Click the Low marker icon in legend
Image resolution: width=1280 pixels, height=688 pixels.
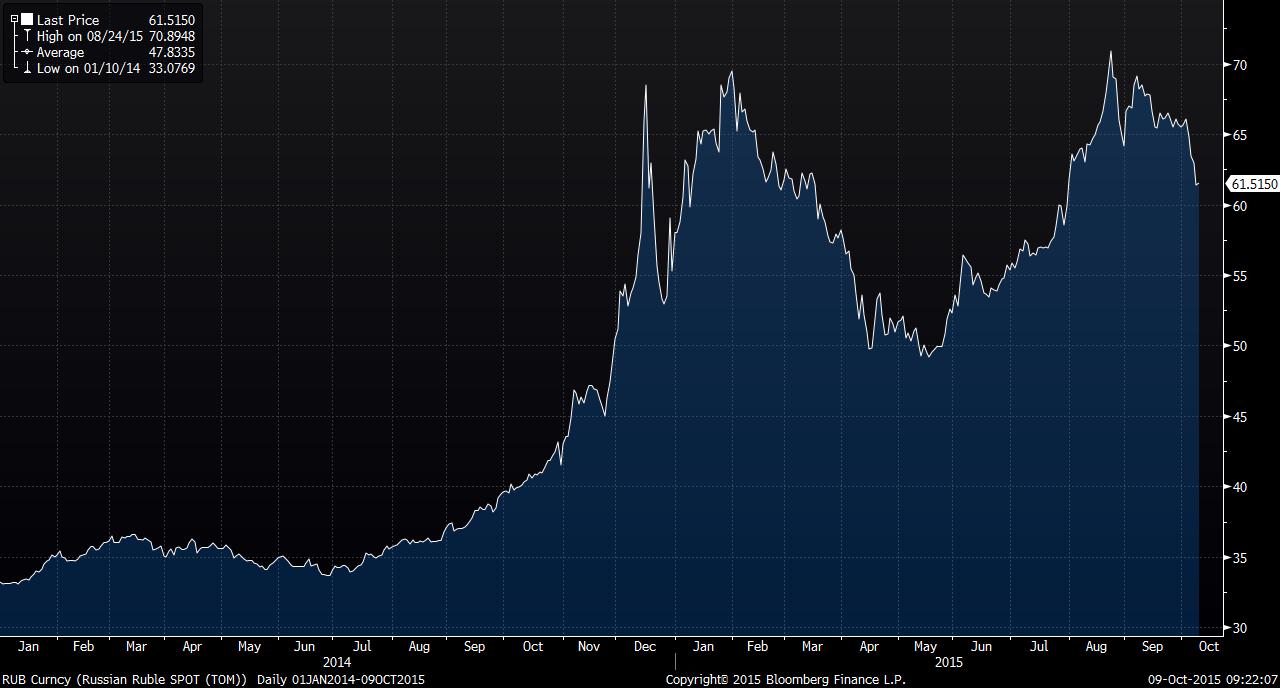point(27,69)
